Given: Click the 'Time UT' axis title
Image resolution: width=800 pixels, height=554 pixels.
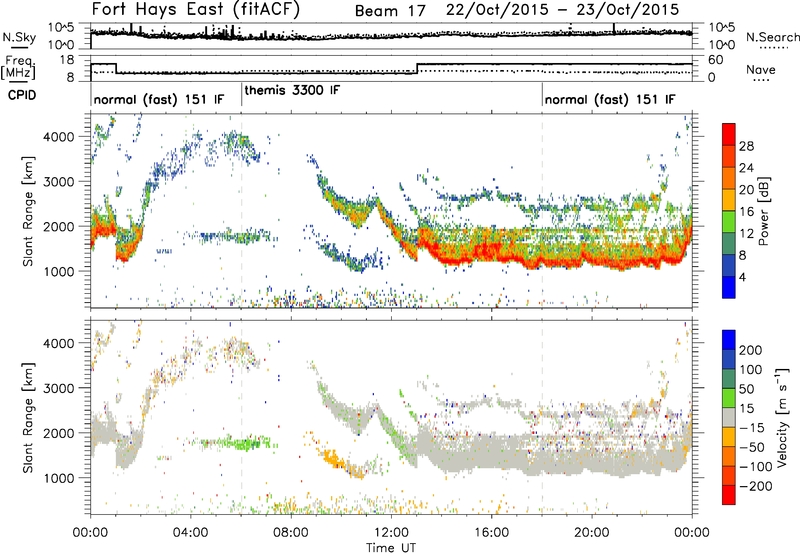Looking at the screenshot, I should click(391, 548).
